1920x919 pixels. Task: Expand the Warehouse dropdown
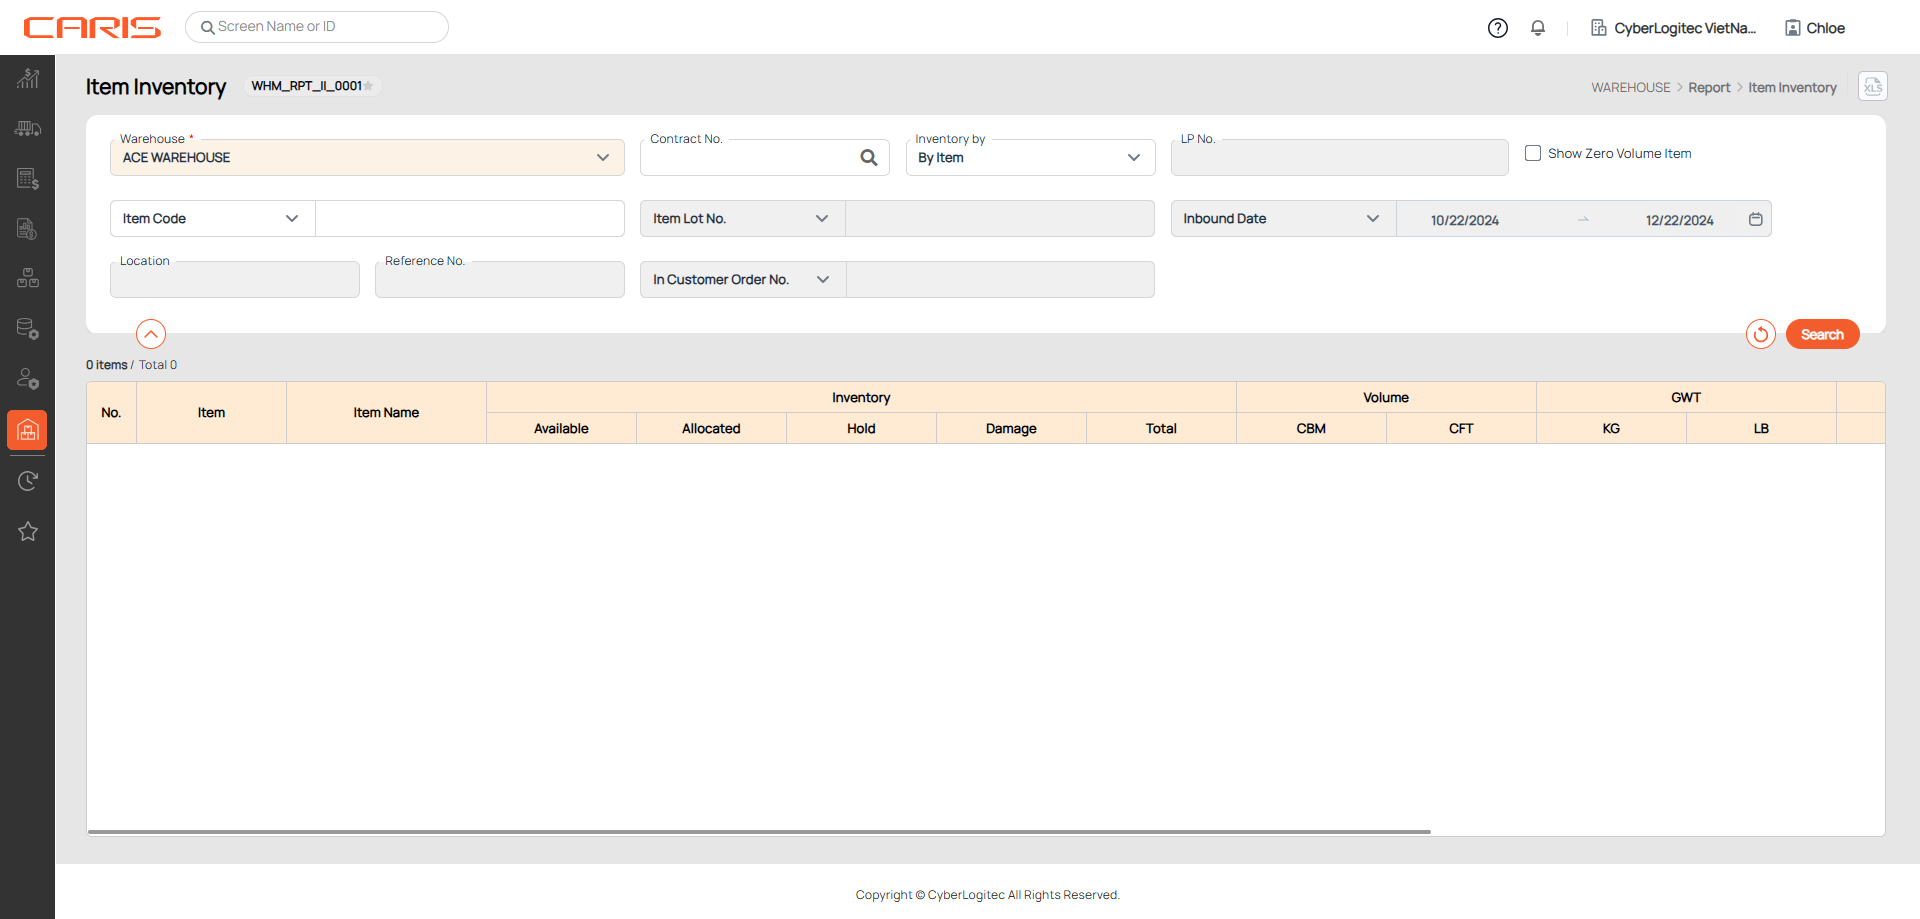pos(602,157)
